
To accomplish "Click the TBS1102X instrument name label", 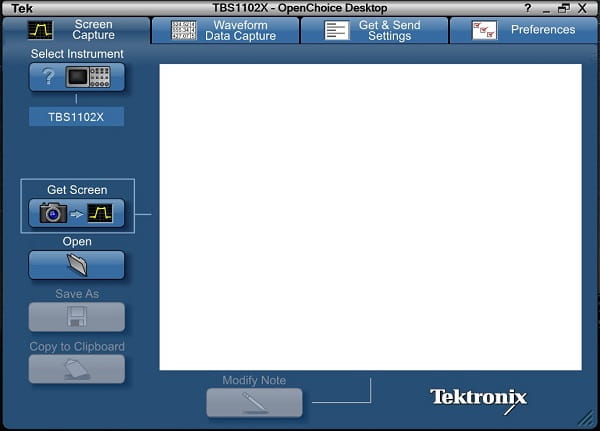I will pyautogui.click(x=76, y=117).
